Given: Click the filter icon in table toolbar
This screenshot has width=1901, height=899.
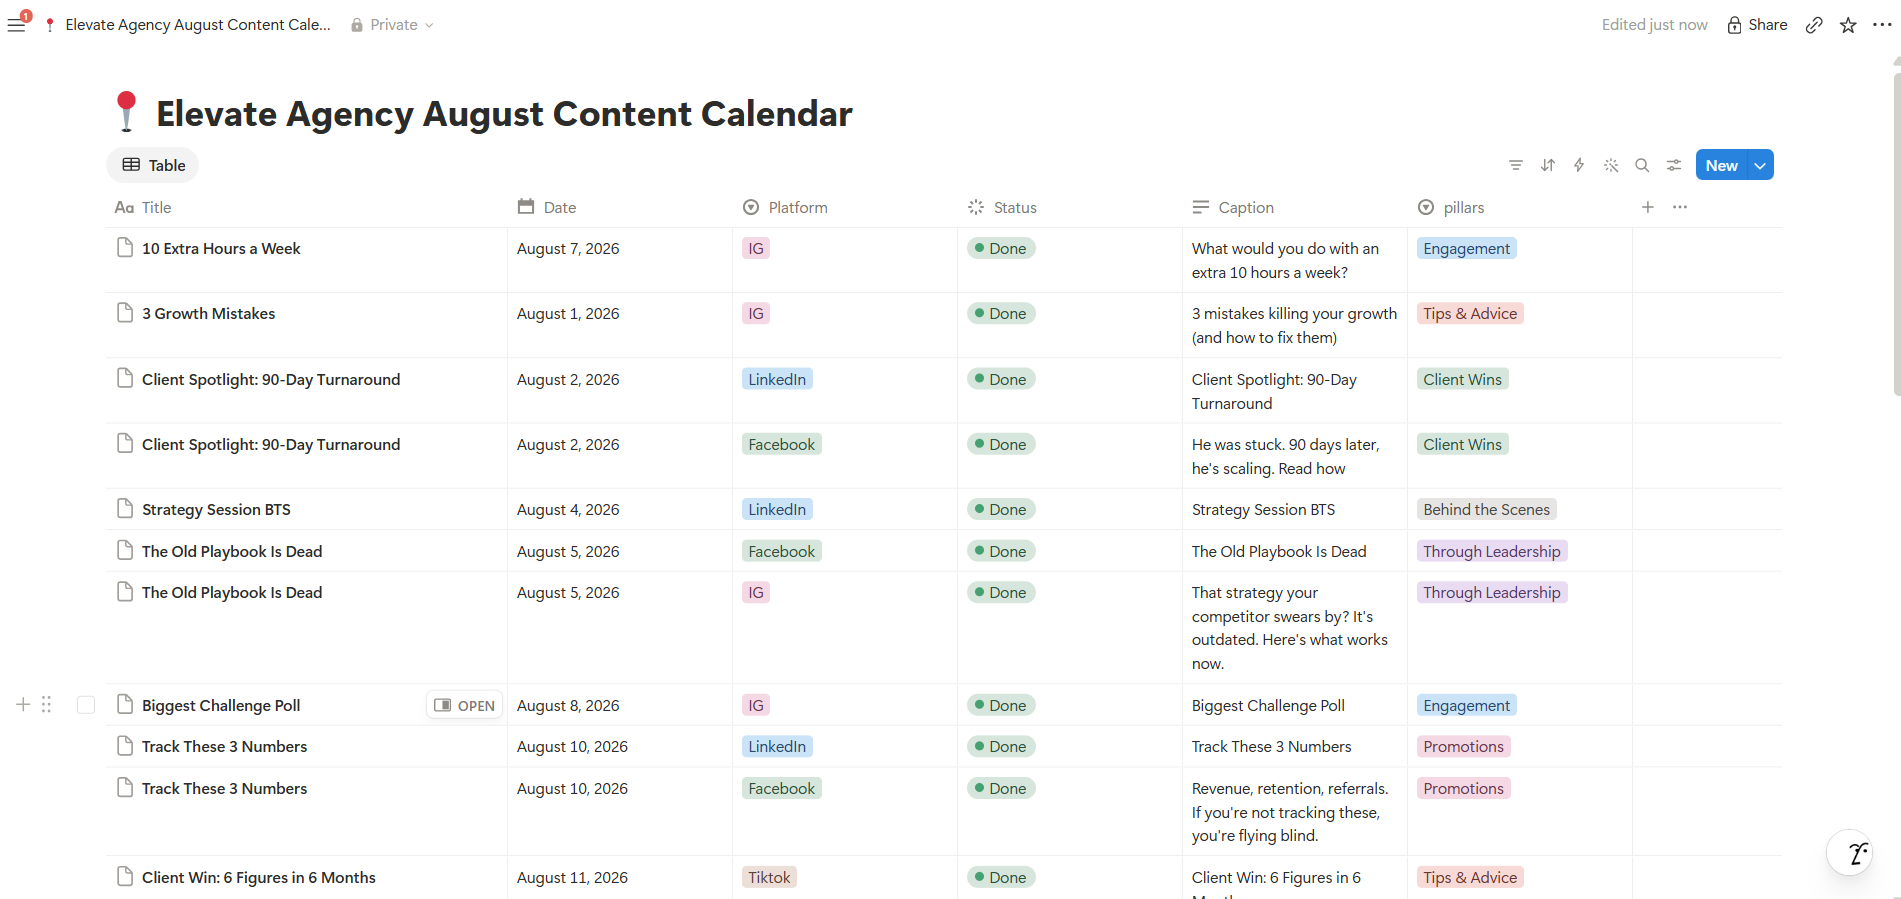Looking at the screenshot, I should pyautogui.click(x=1516, y=165).
